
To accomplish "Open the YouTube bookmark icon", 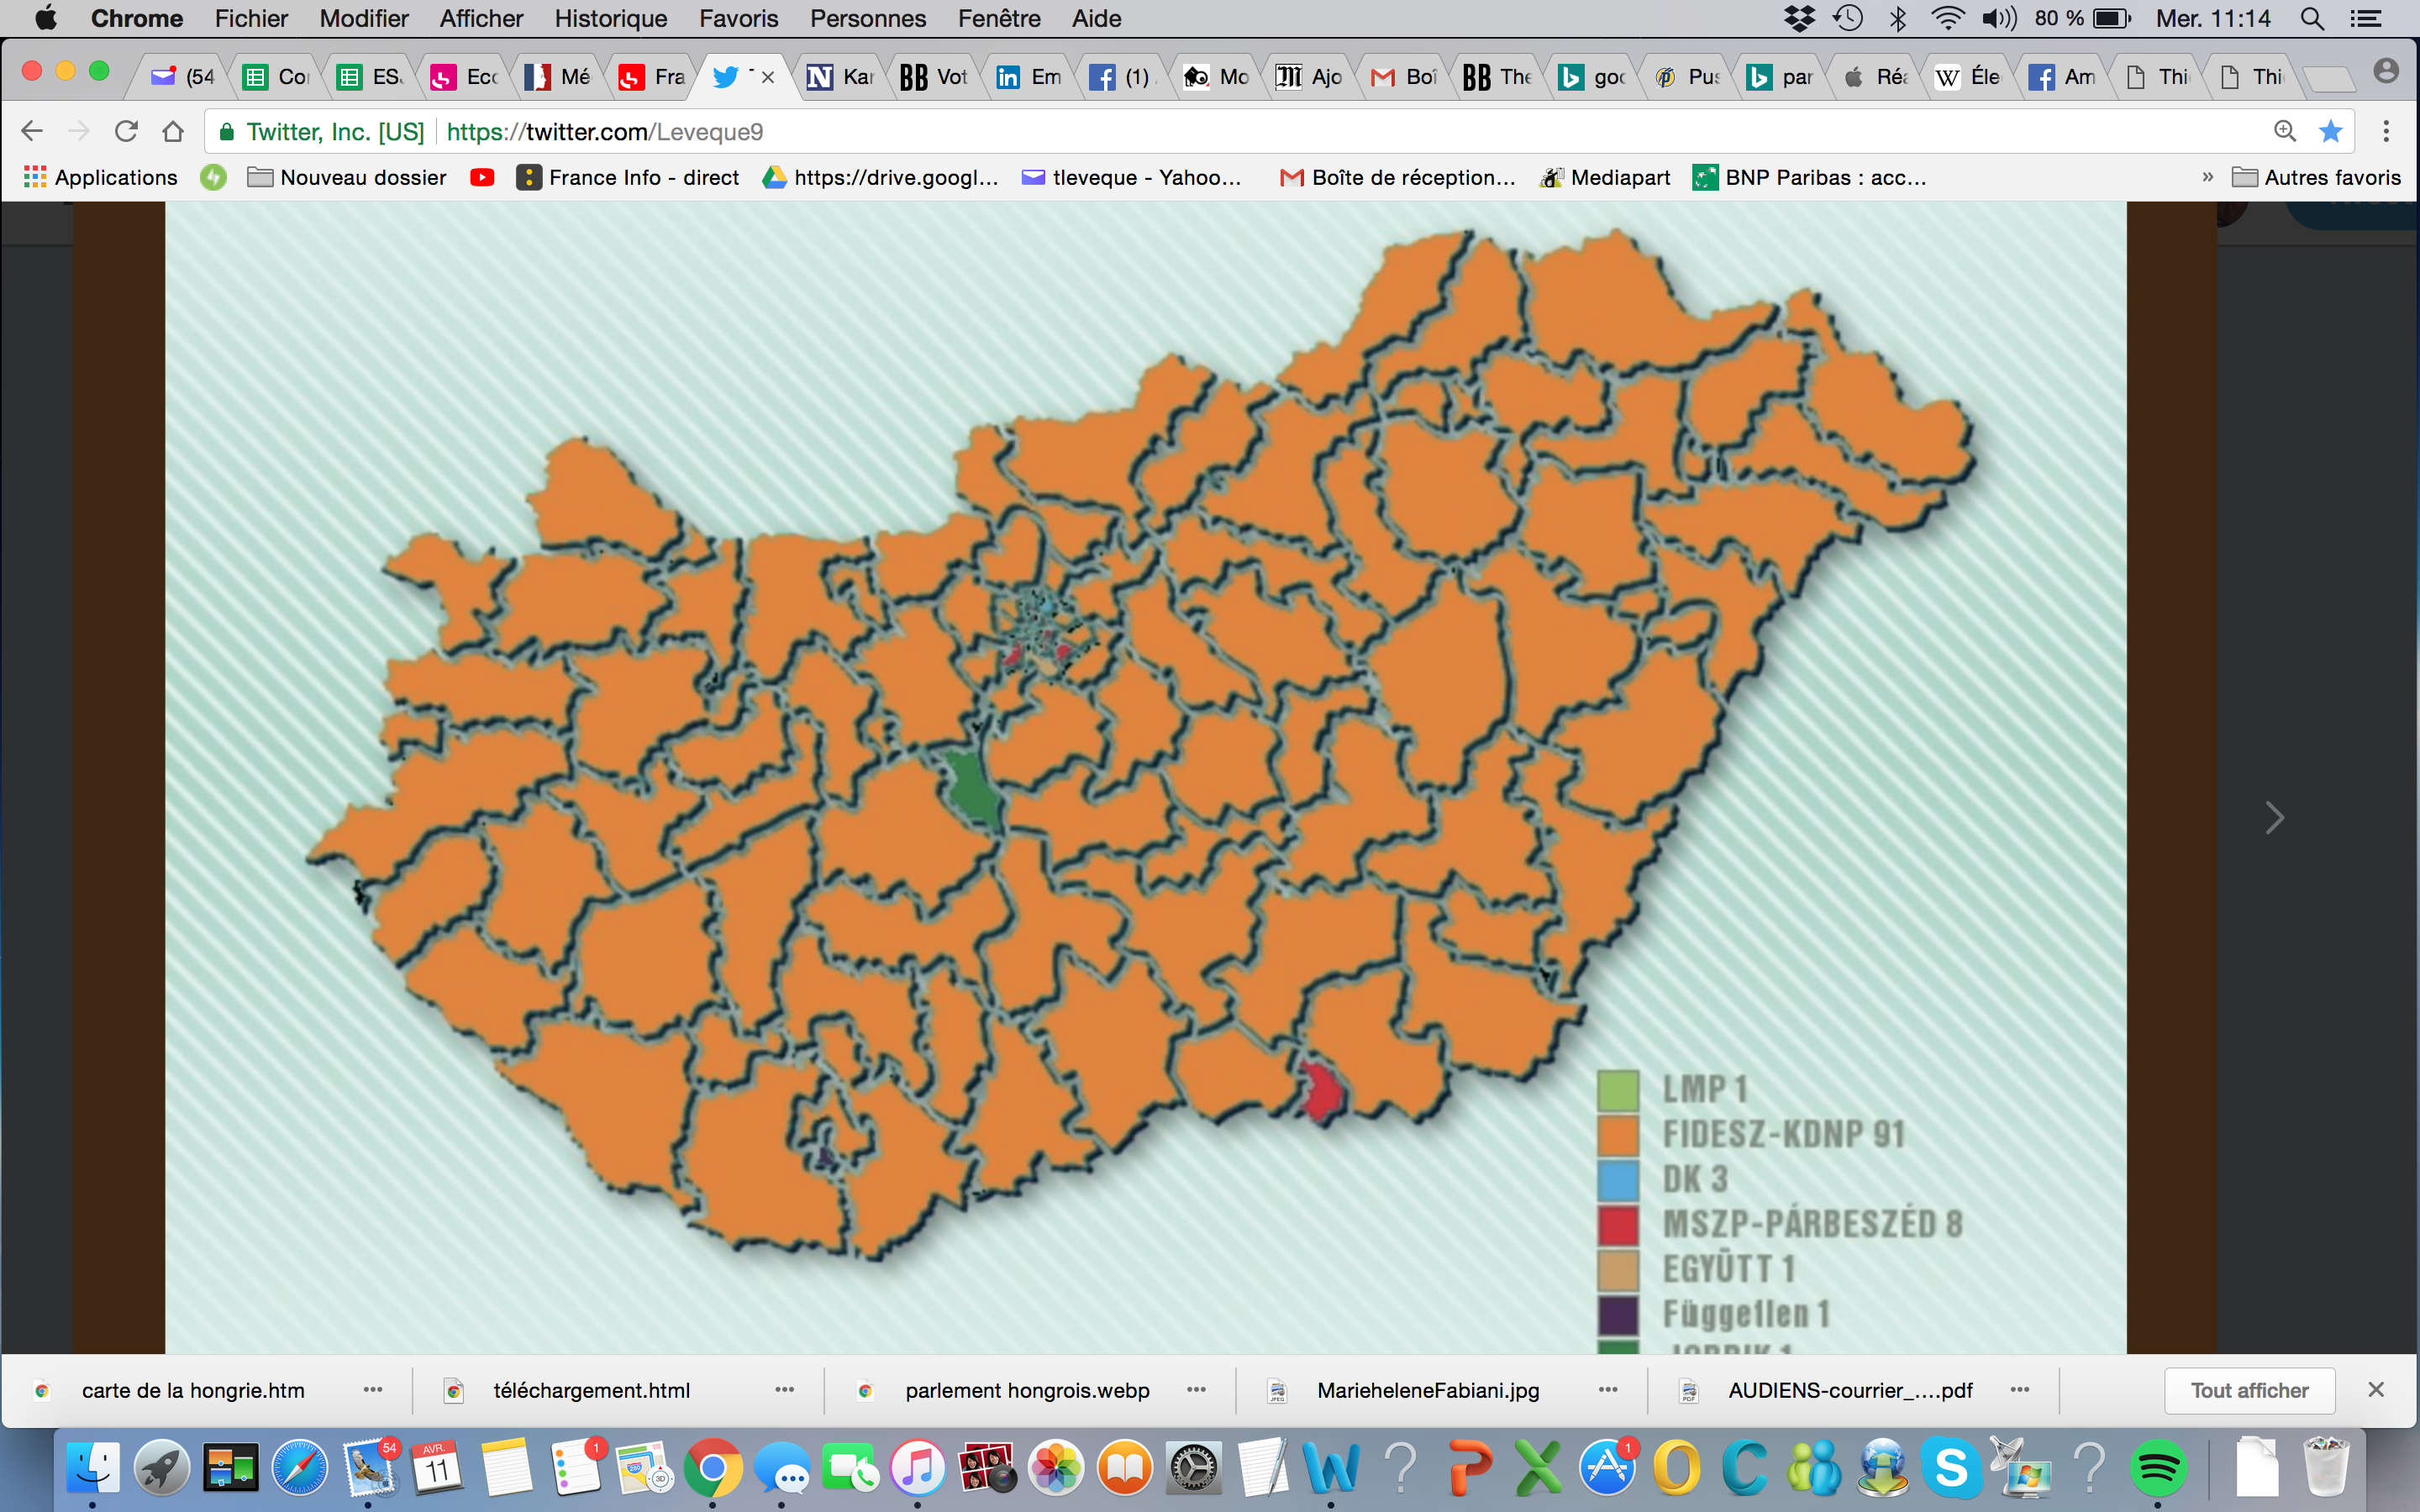I will point(482,177).
